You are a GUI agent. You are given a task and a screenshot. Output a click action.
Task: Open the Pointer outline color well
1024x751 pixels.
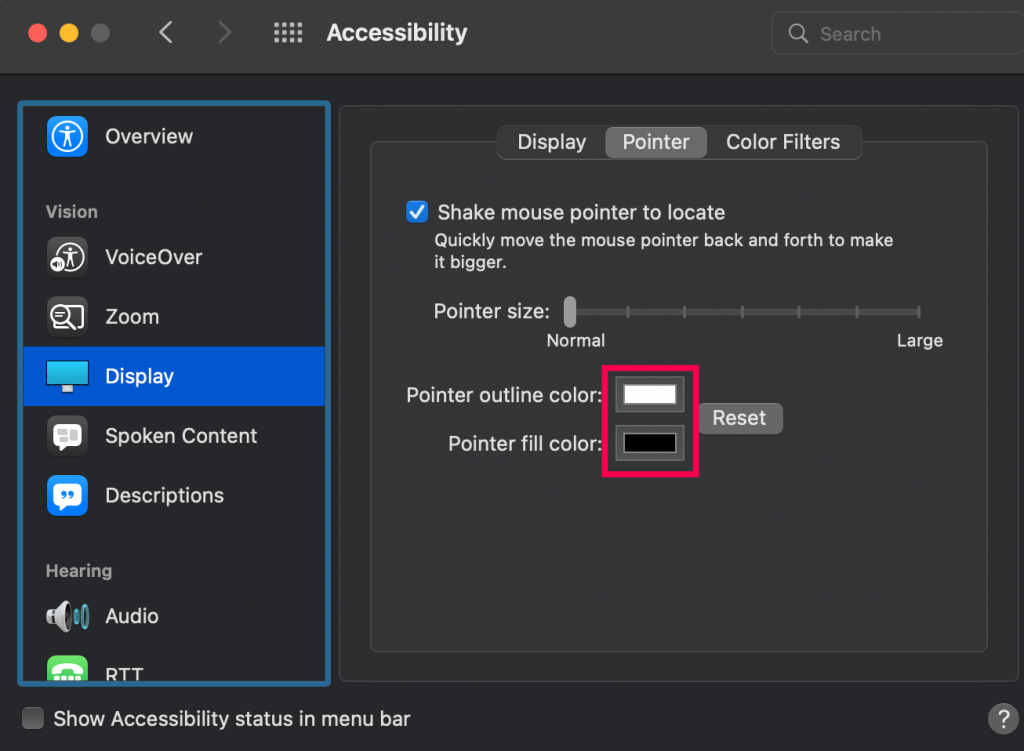point(649,394)
